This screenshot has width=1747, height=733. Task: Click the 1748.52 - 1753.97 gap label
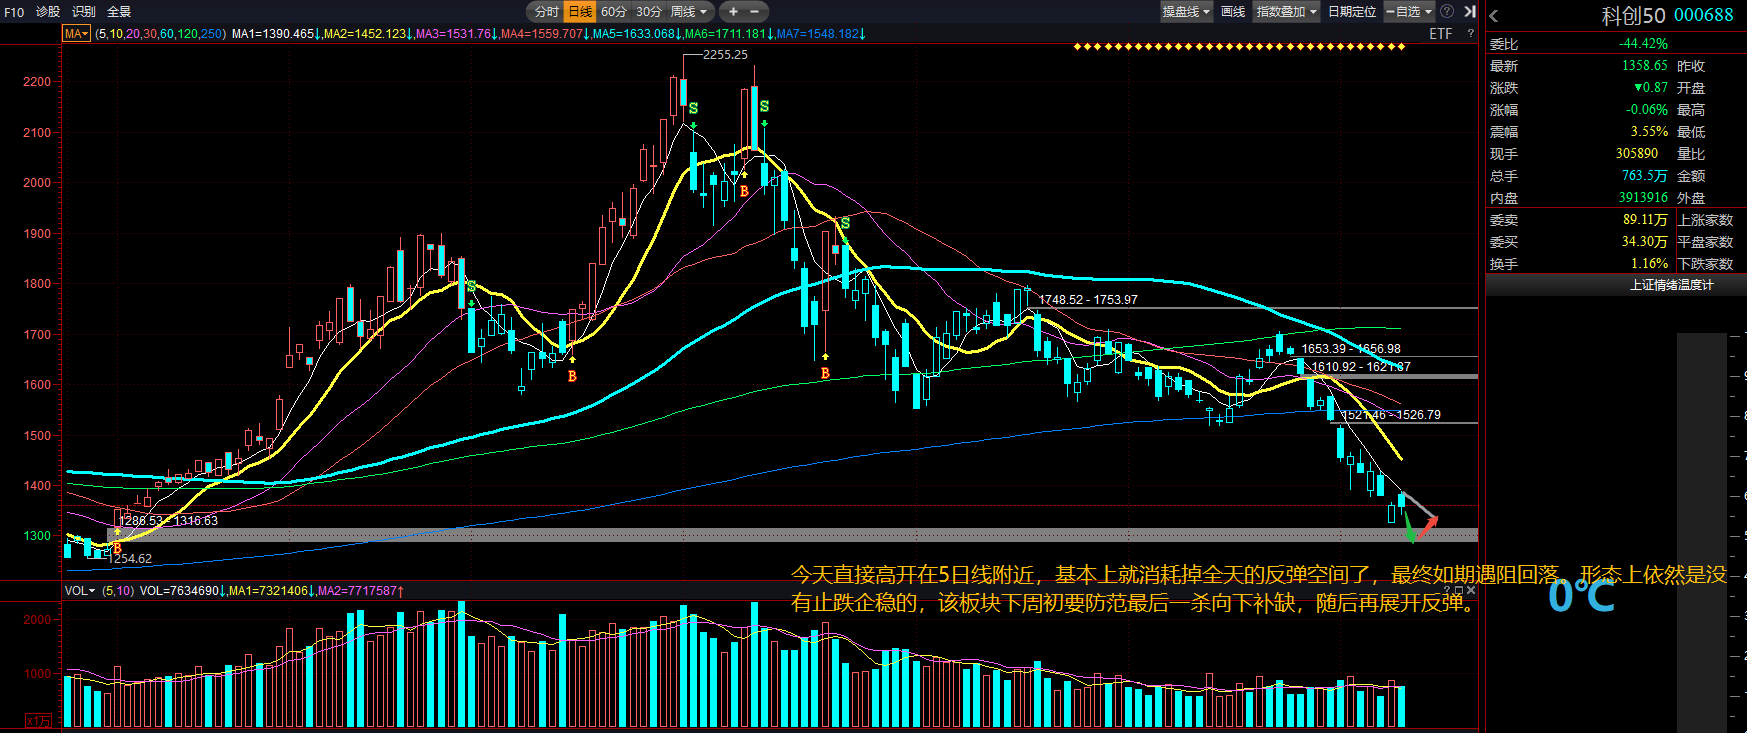[1088, 300]
